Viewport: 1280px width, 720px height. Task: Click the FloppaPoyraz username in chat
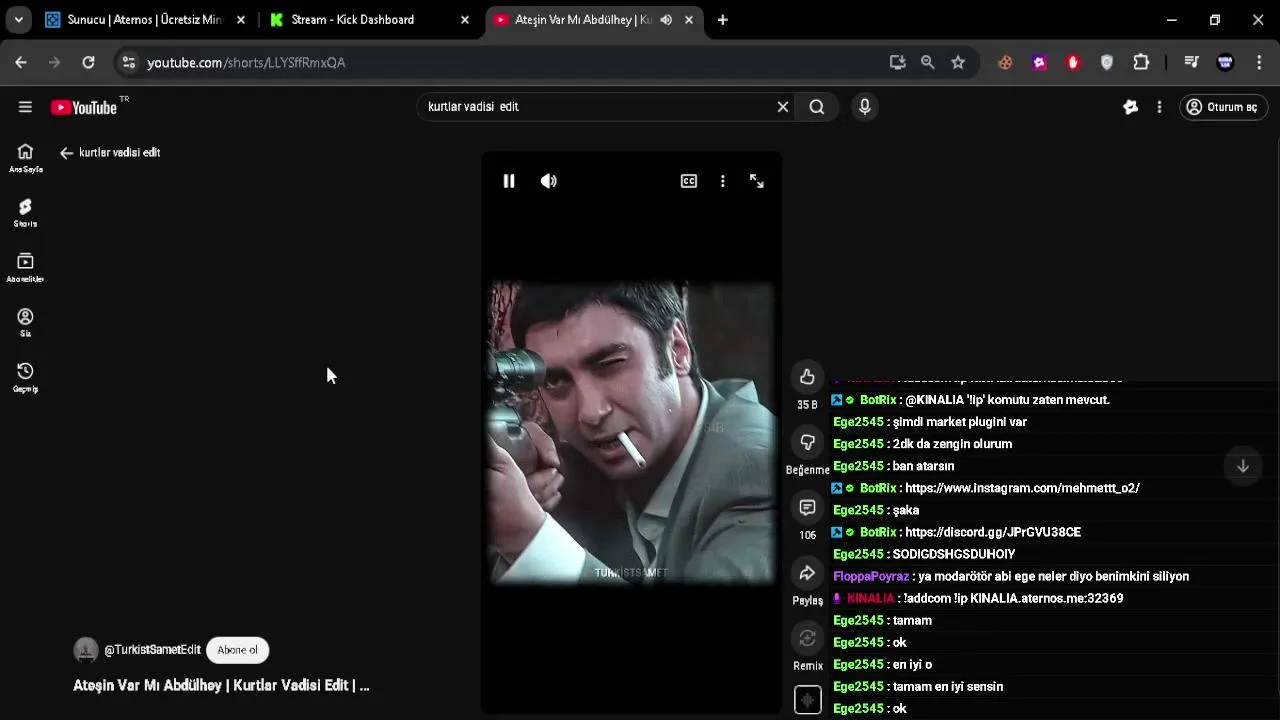pos(871,576)
